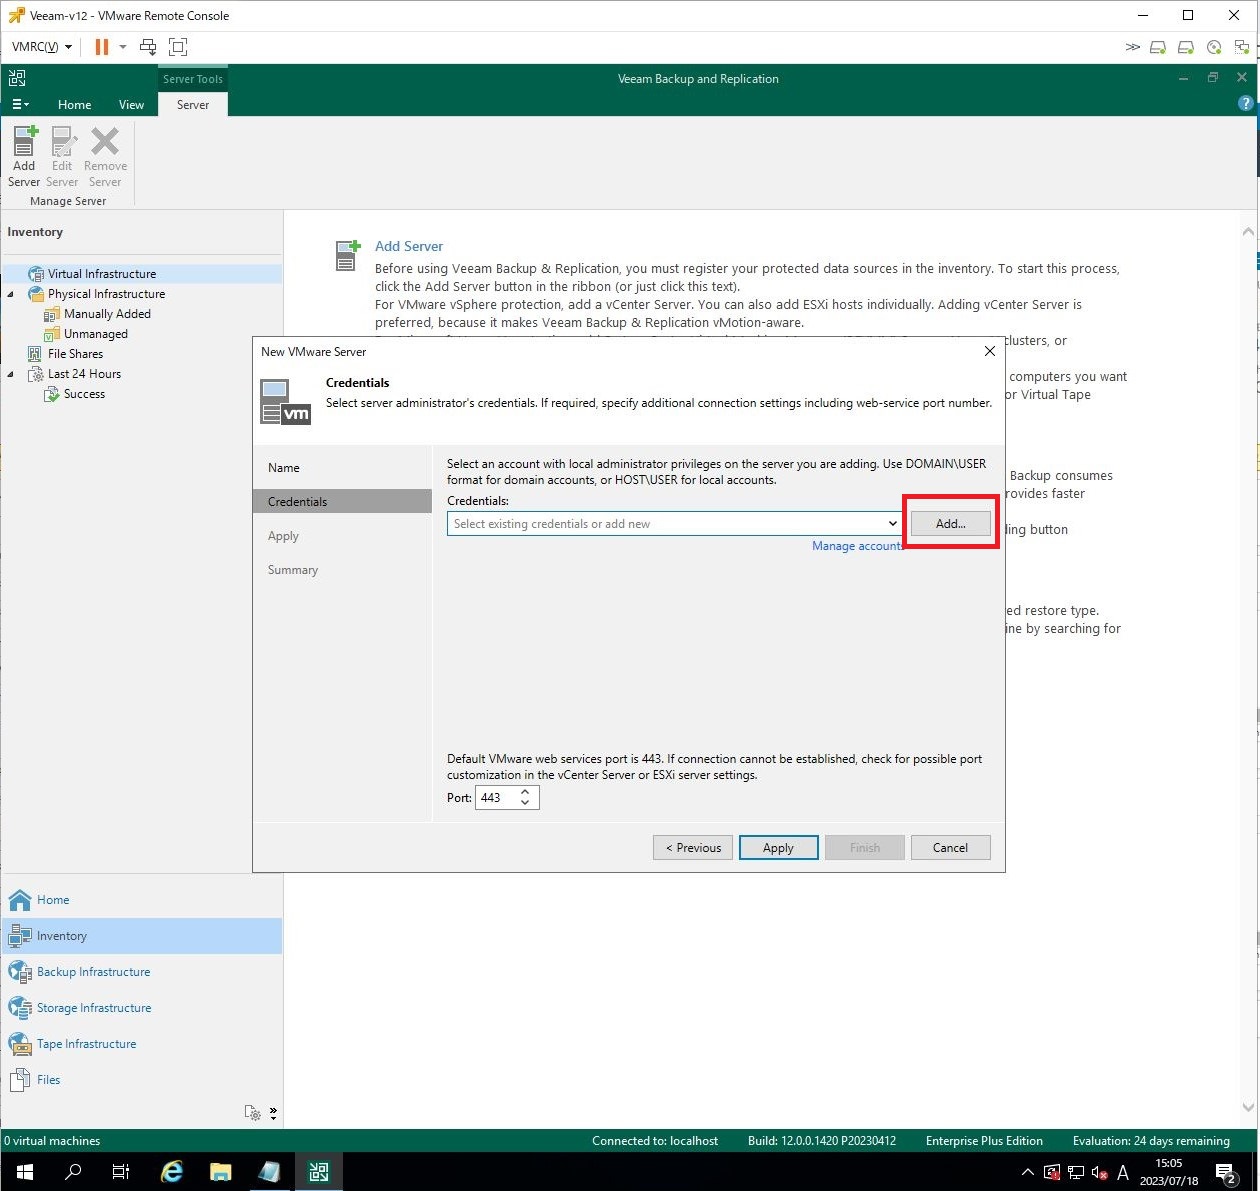Click IME input mode indicator A
Image resolution: width=1260 pixels, height=1191 pixels.
tap(1123, 1172)
